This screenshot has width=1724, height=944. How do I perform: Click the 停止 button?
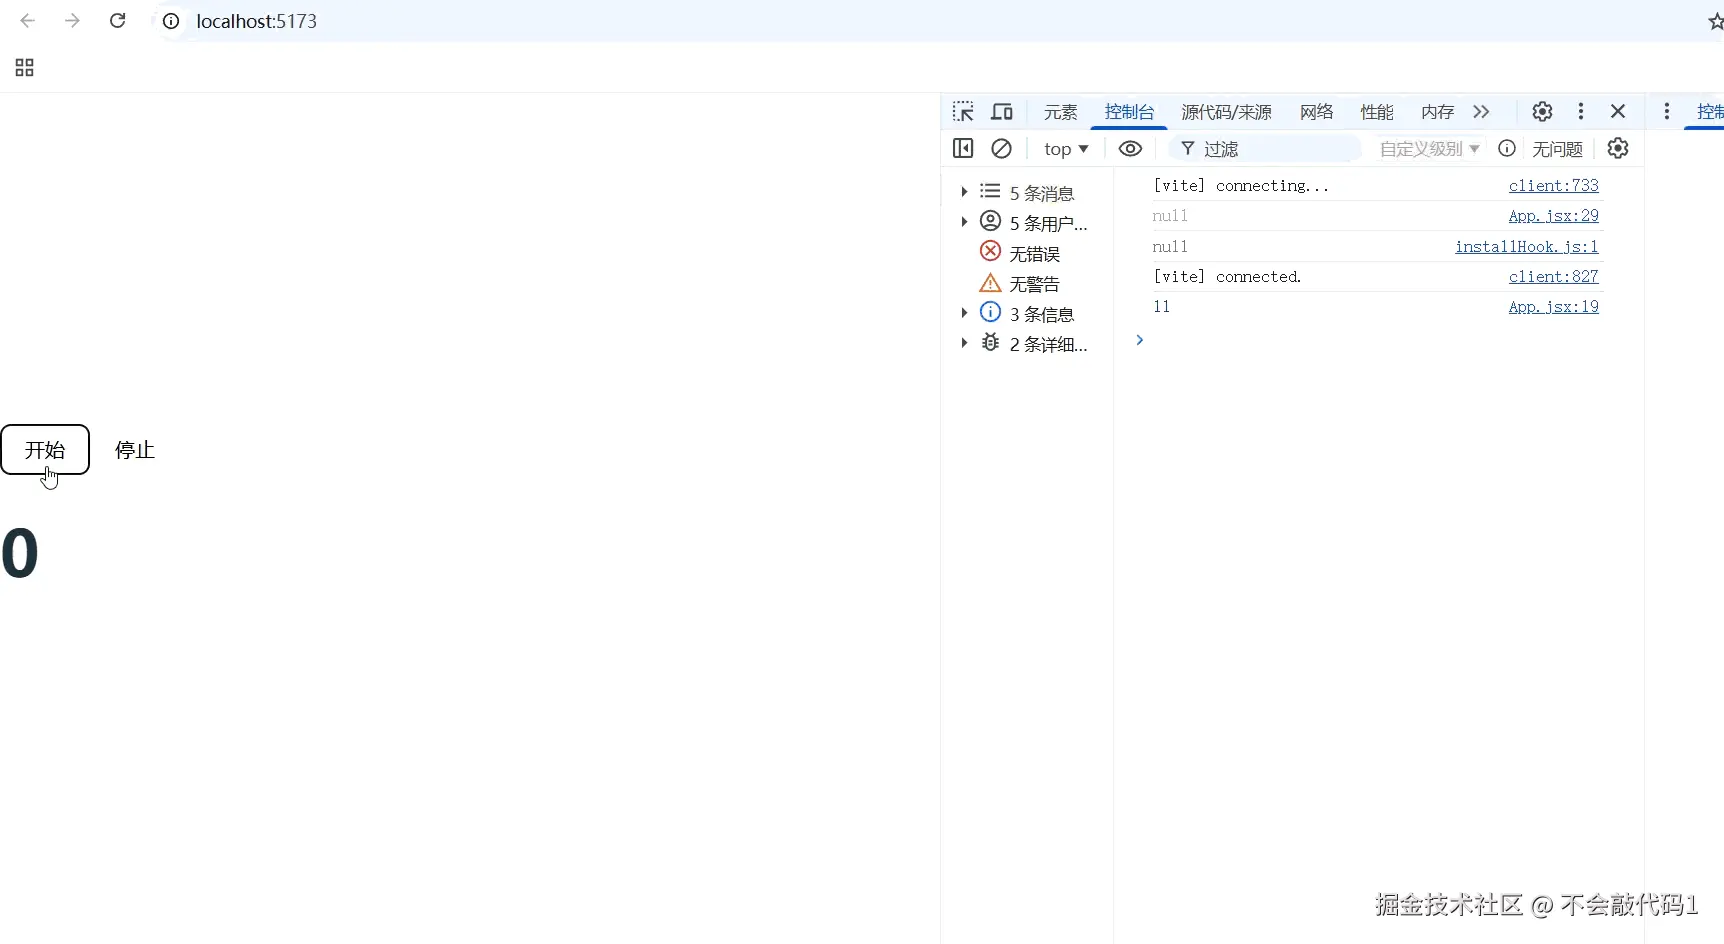coord(135,450)
